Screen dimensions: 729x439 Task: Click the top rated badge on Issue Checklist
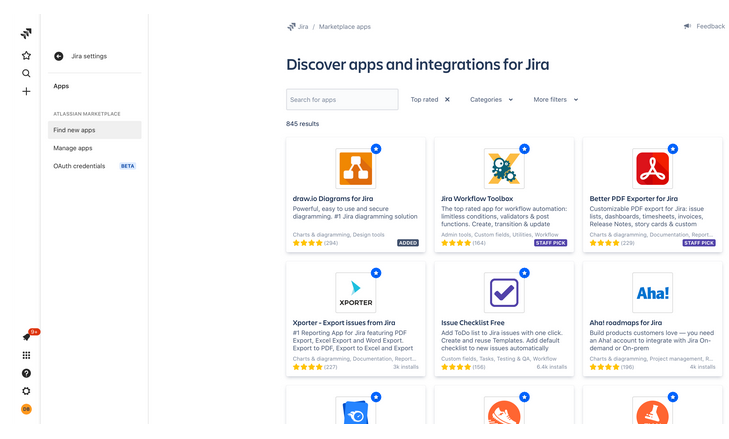tap(524, 273)
